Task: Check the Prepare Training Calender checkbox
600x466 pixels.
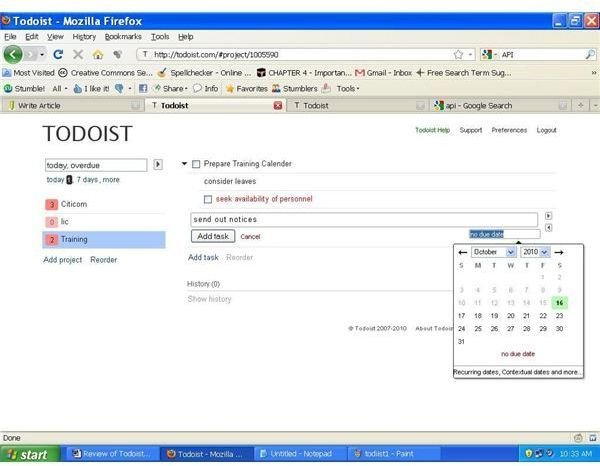Action: coord(196,164)
